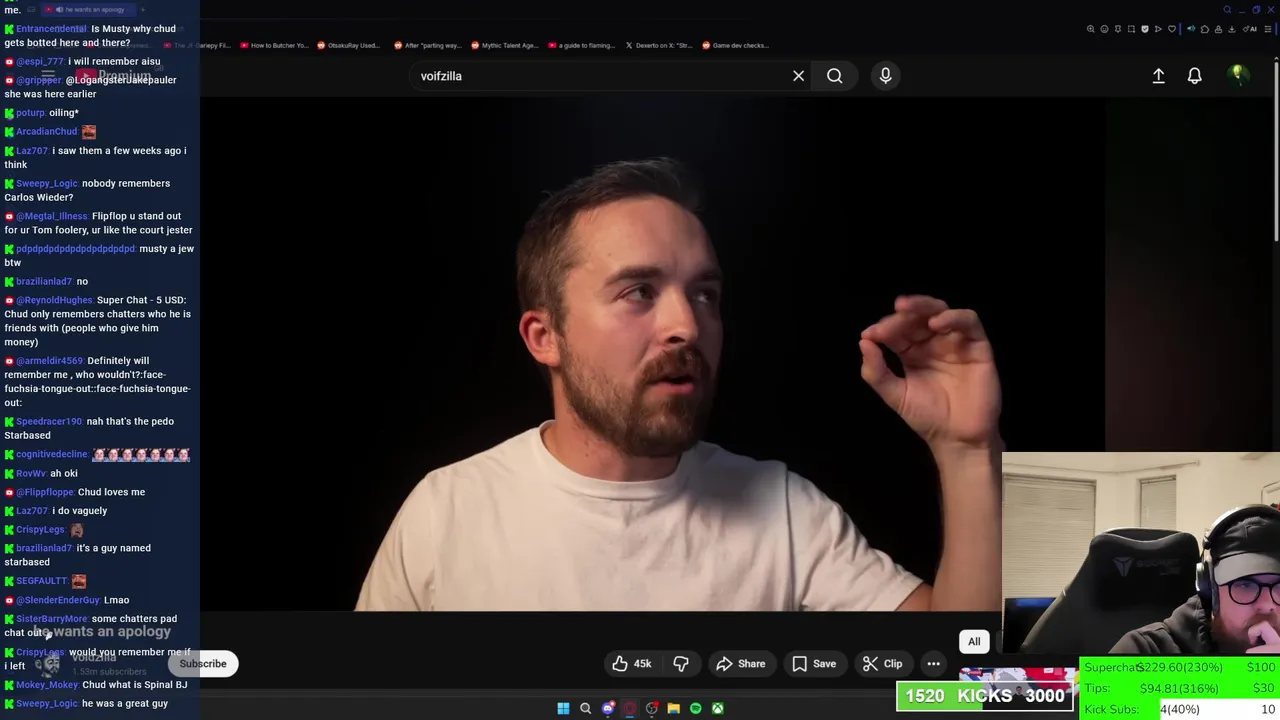The image size is (1280, 720).
Task: Open the 'Mythic Talent Age...' bookmark
Action: (x=504, y=45)
